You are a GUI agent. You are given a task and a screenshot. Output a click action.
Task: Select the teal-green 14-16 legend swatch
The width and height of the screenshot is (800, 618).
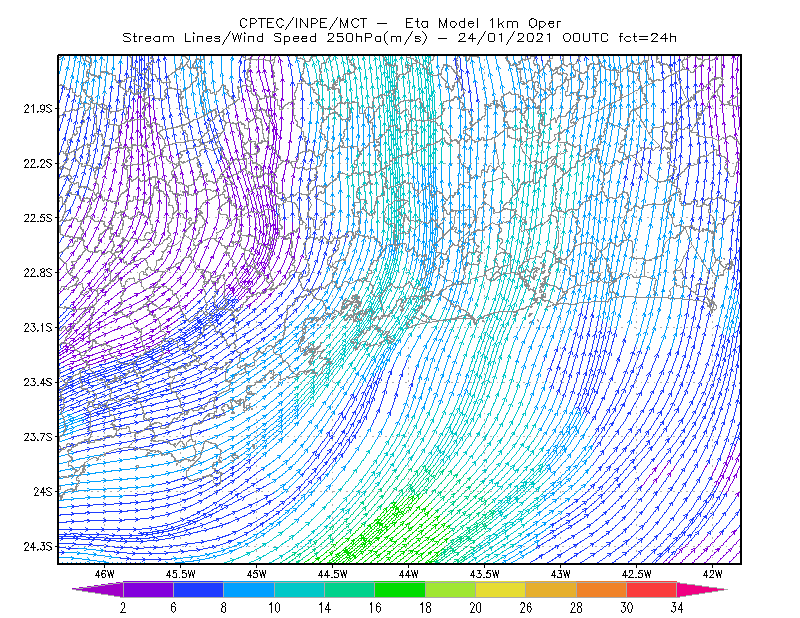pyautogui.click(x=349, y=589)
